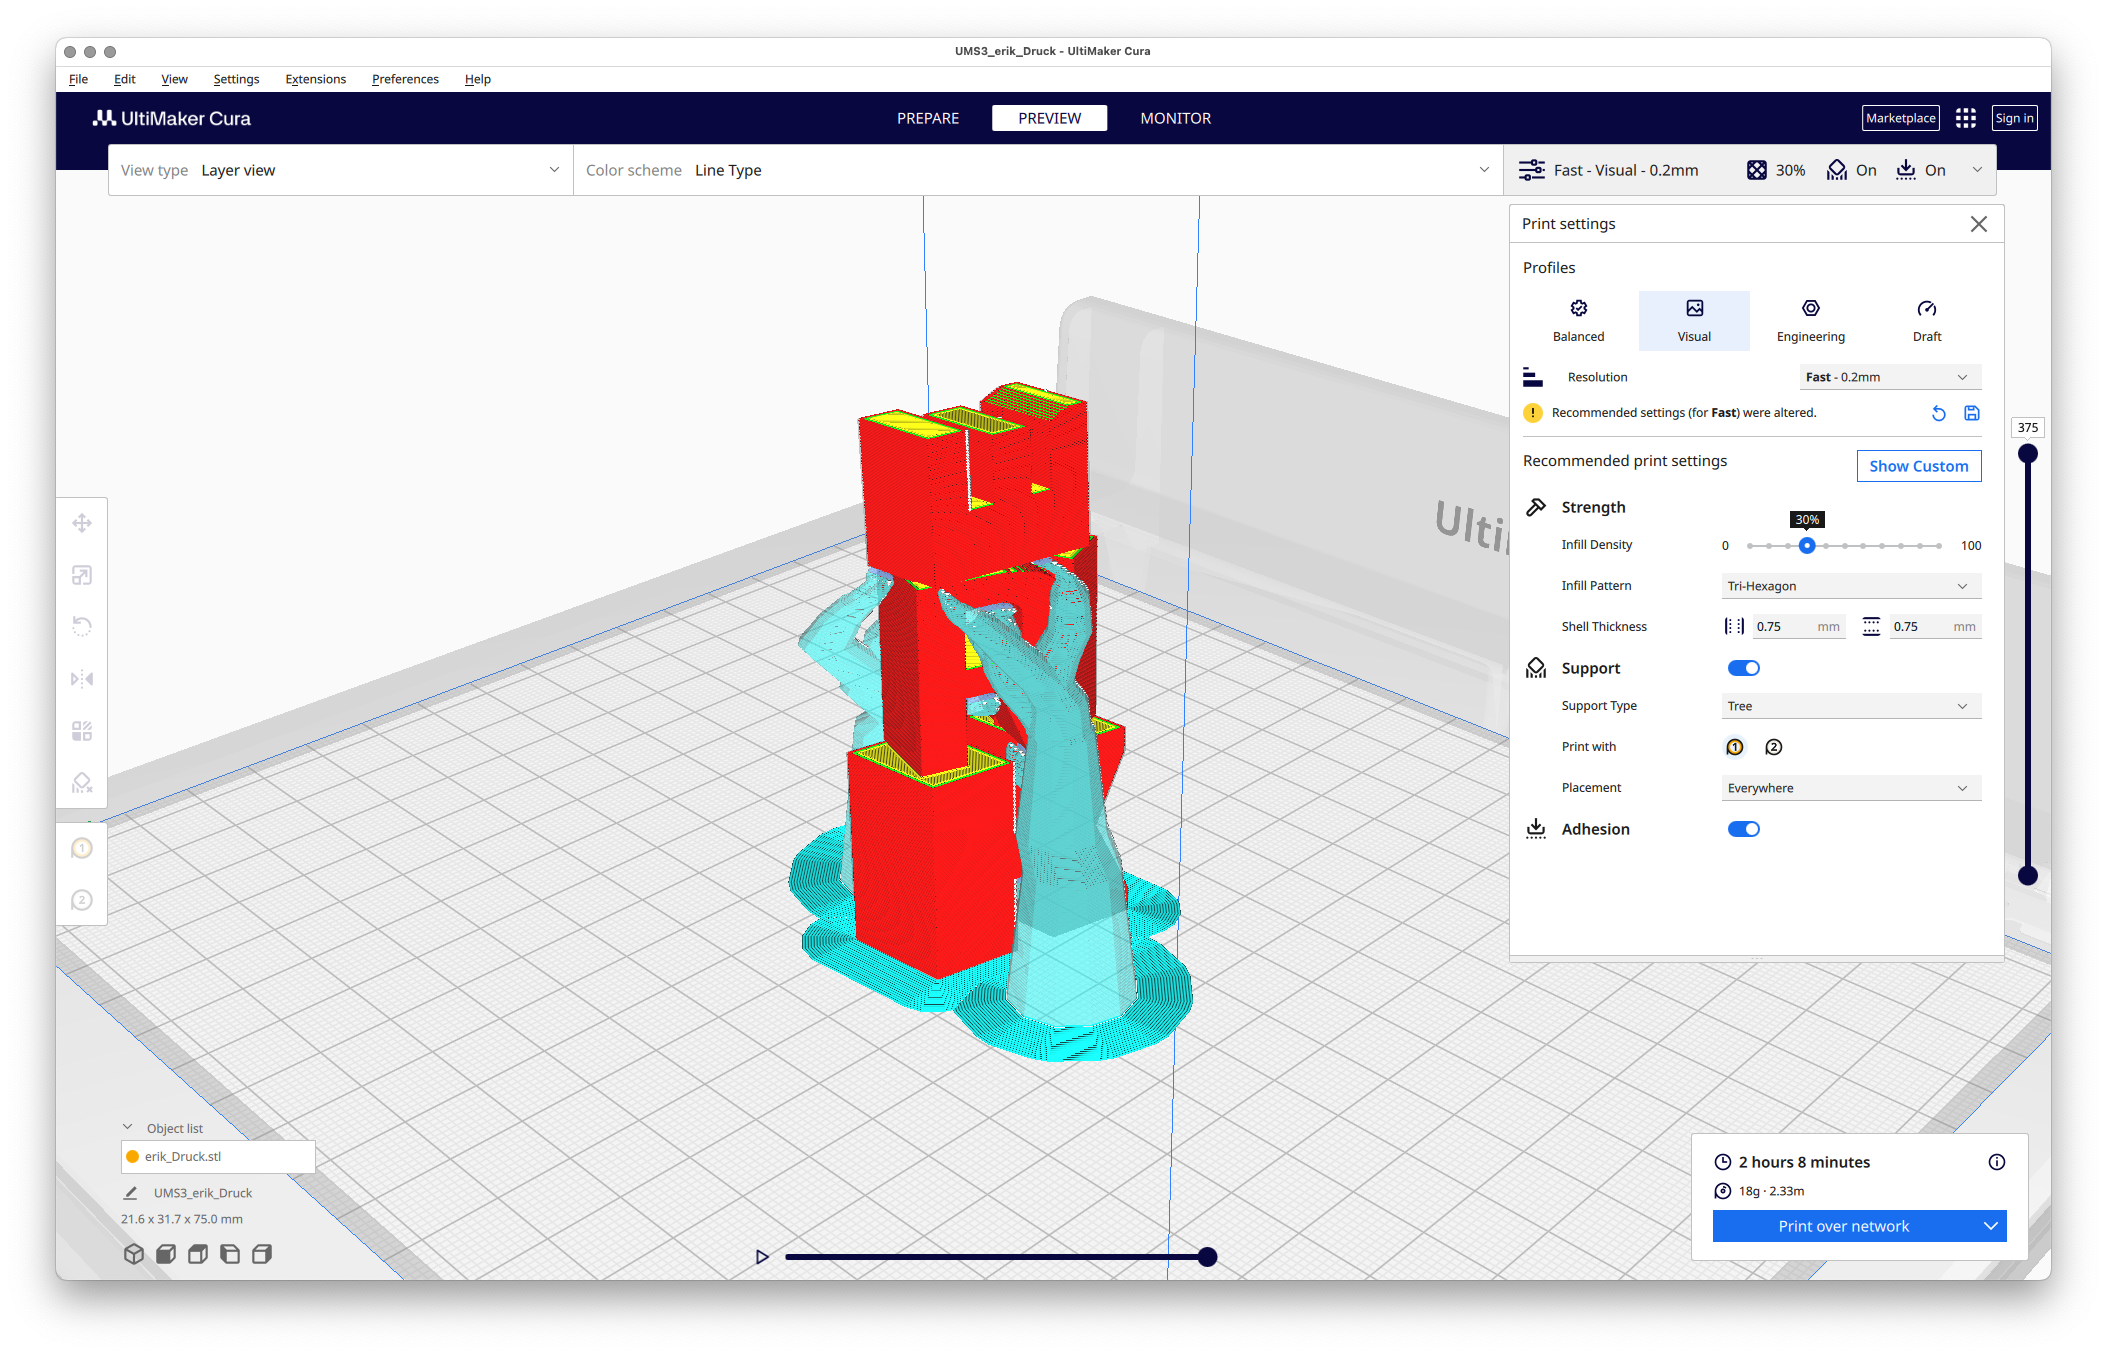Select erik_Druck.stl in object list
The height and width of the screenshot is (1354, 2107).
(x=218, y=1156)
